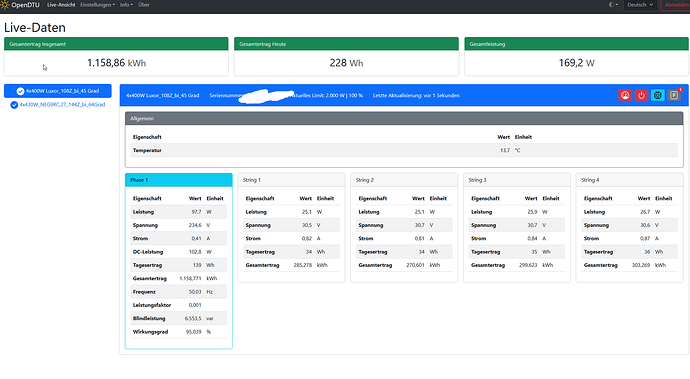Click Phase 1 Tagesertrag value 139
Screen dimensions: 690x379
[197, 265]
